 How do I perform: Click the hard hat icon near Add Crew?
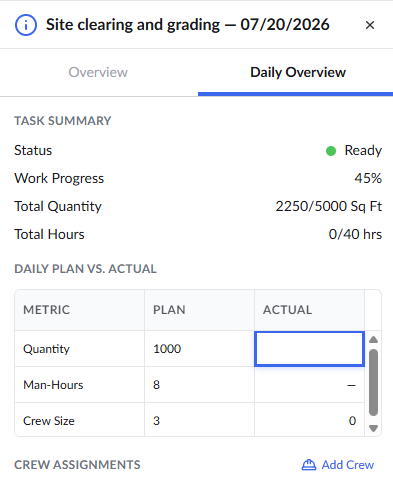[x=309, y=465]
